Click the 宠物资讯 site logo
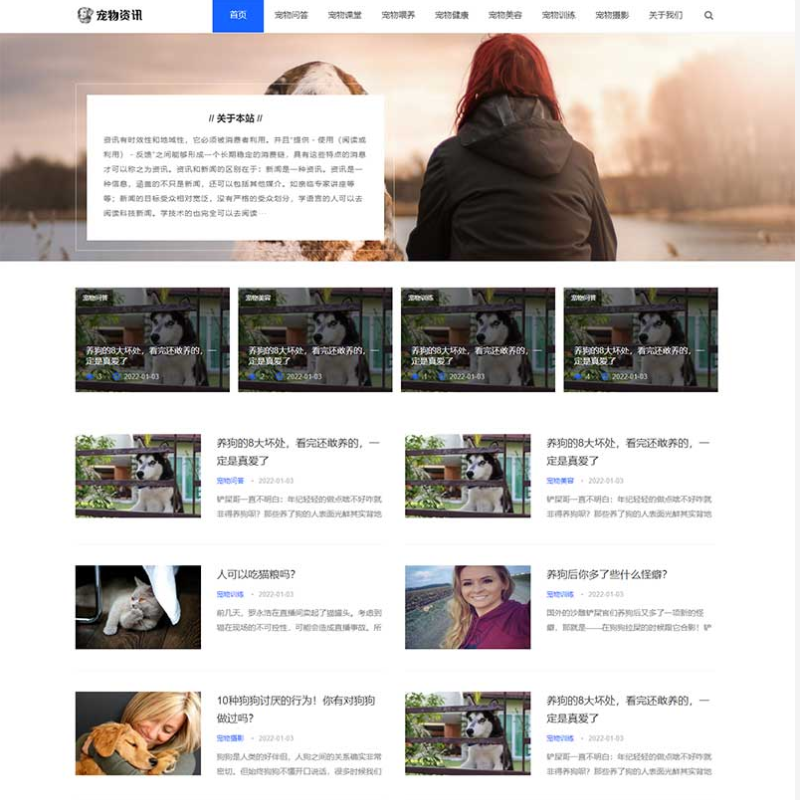Viewport: 800px width, 800px height. [x=110, y=16]
